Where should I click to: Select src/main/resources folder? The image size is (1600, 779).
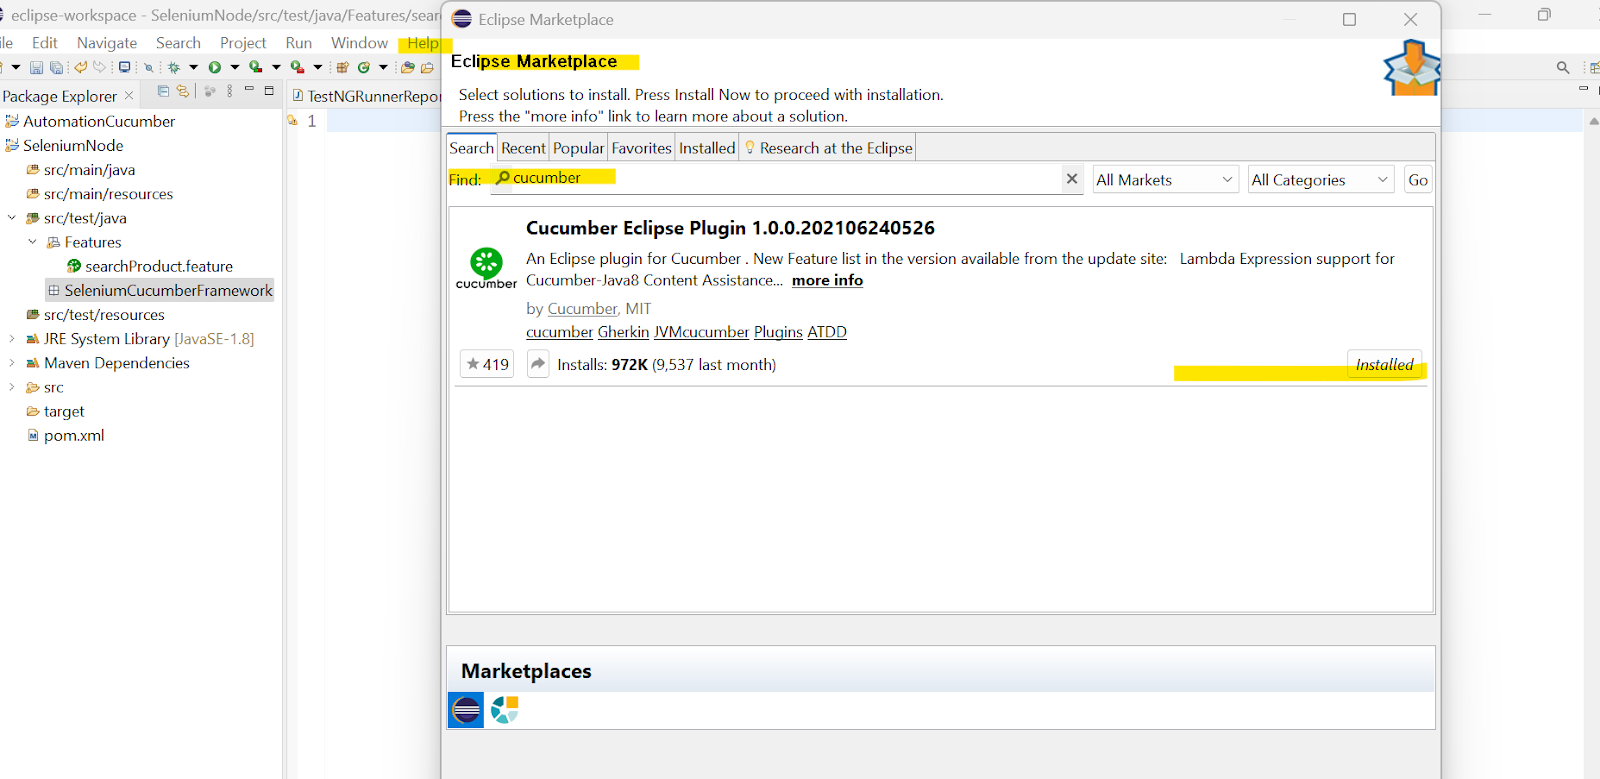point(108,194)
